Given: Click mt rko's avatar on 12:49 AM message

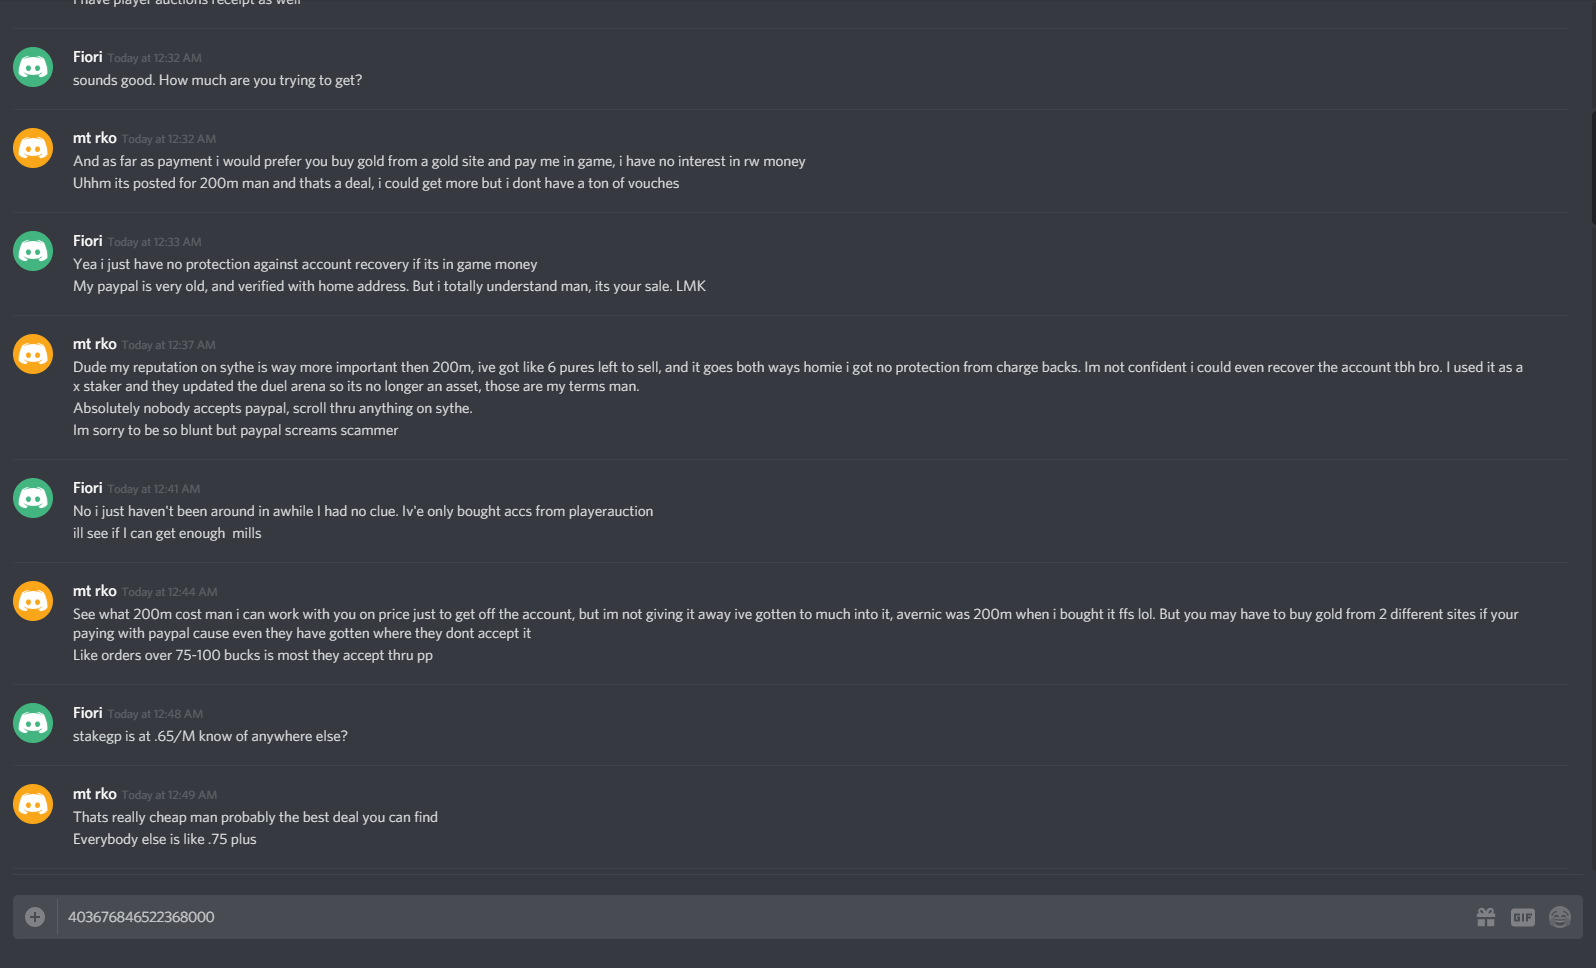Looking at the screenshot, I should click(33, 804).
